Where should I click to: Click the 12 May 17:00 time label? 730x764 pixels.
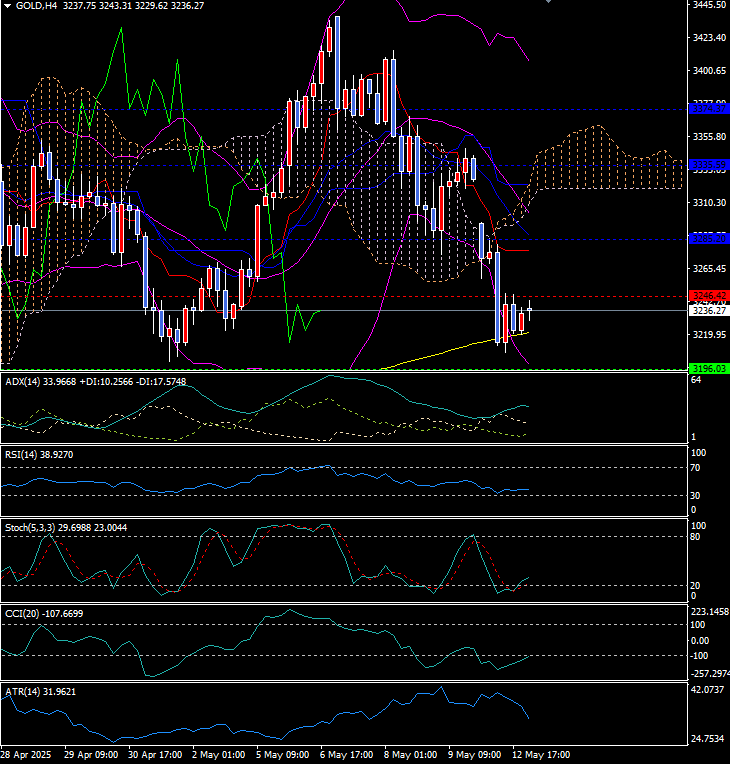541,755
